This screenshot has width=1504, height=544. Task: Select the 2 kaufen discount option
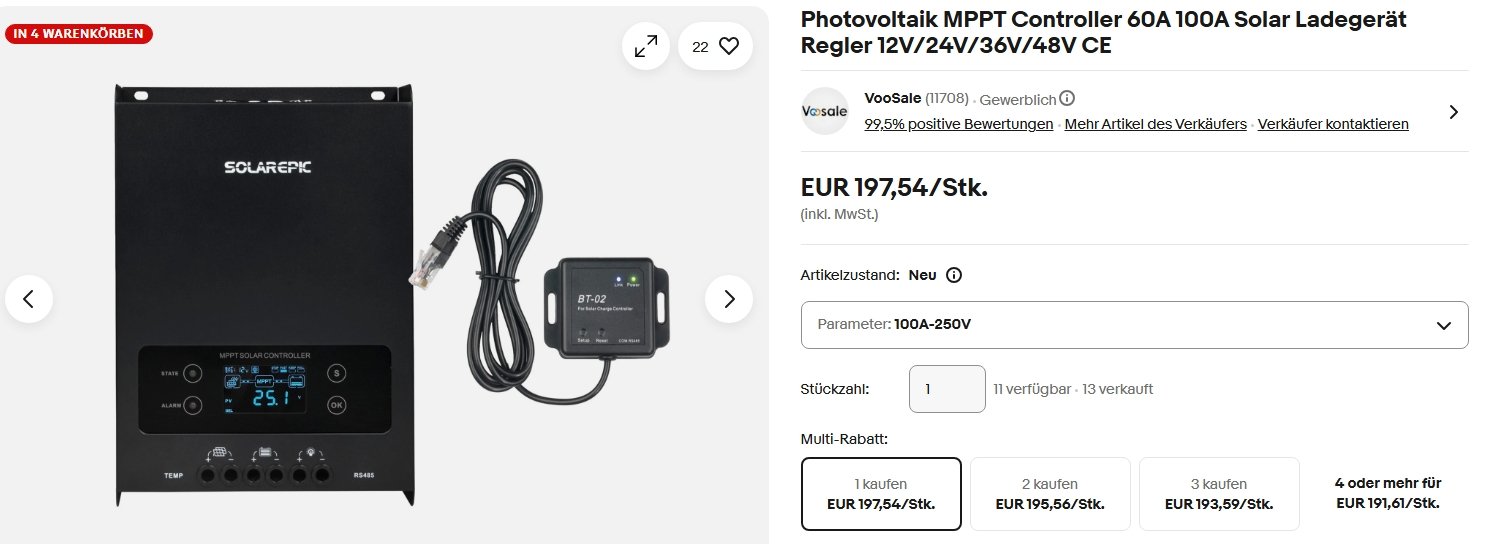point(1050,494)
